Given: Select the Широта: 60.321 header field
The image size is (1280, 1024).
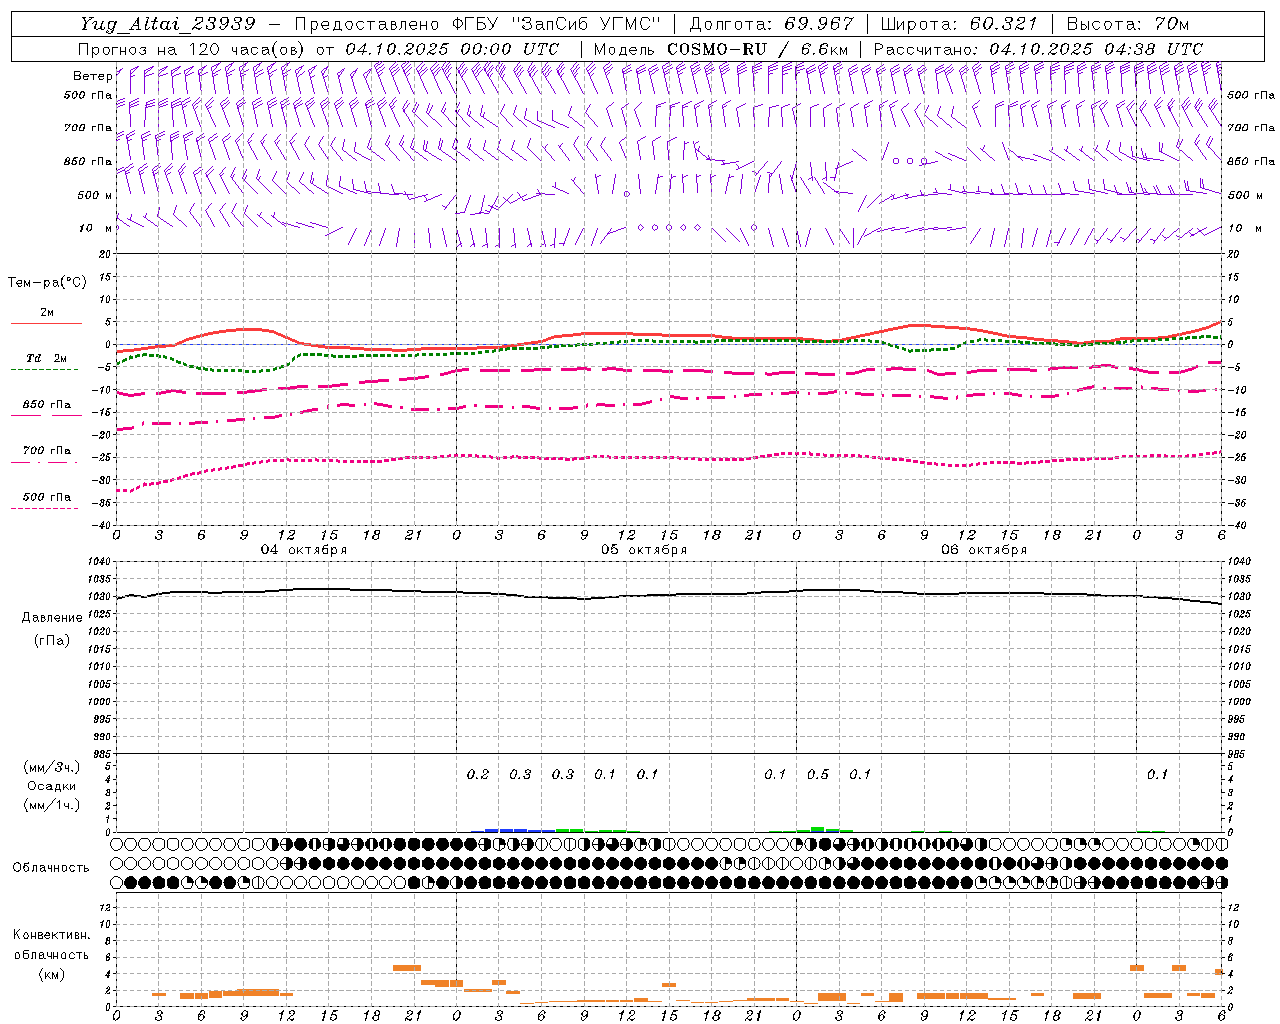Looking at the screenshot, I should point(959,24).
